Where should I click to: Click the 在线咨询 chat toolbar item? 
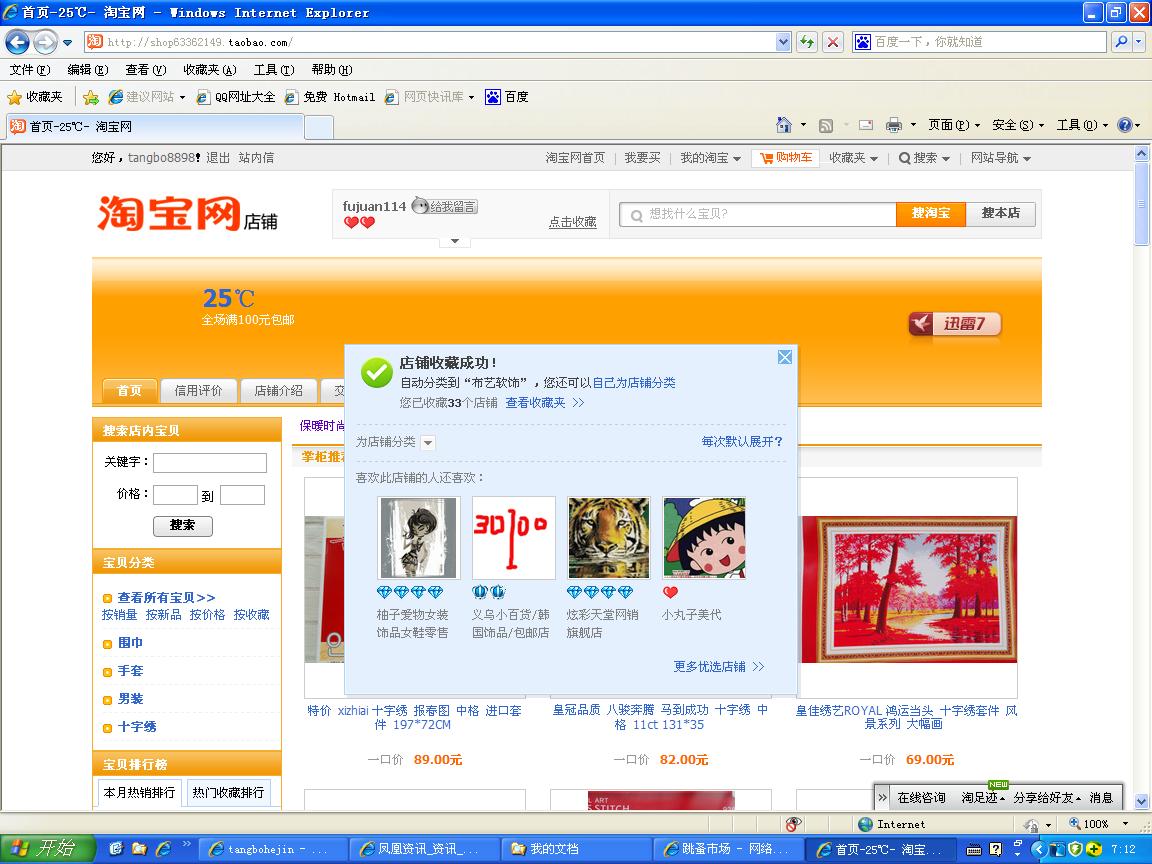click(921, 798)
